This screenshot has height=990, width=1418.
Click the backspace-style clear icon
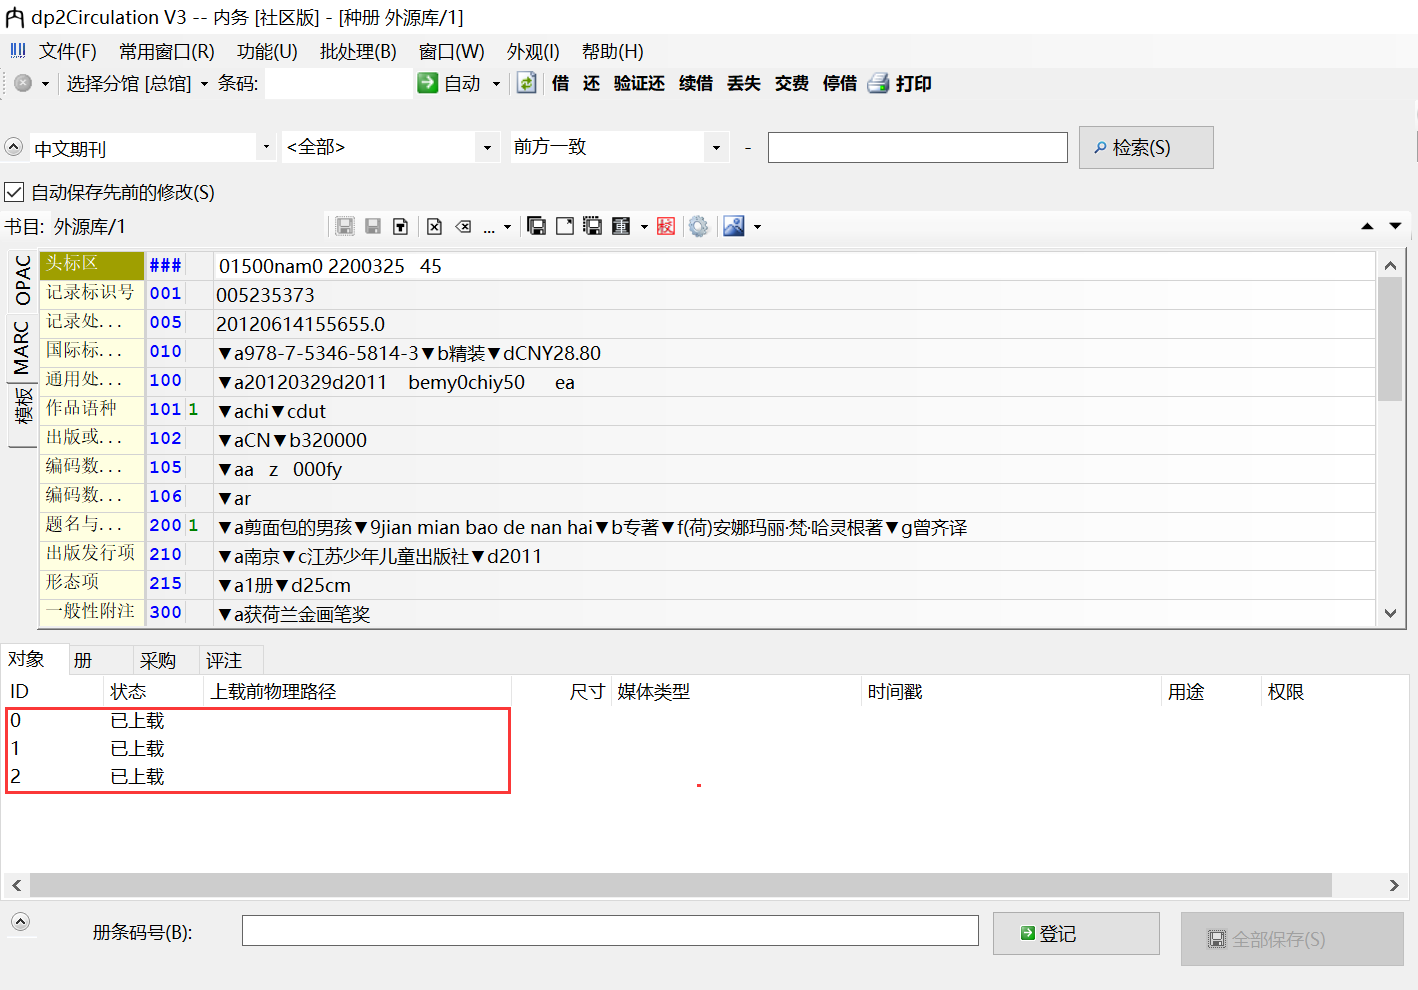click(x=463, y=226)
